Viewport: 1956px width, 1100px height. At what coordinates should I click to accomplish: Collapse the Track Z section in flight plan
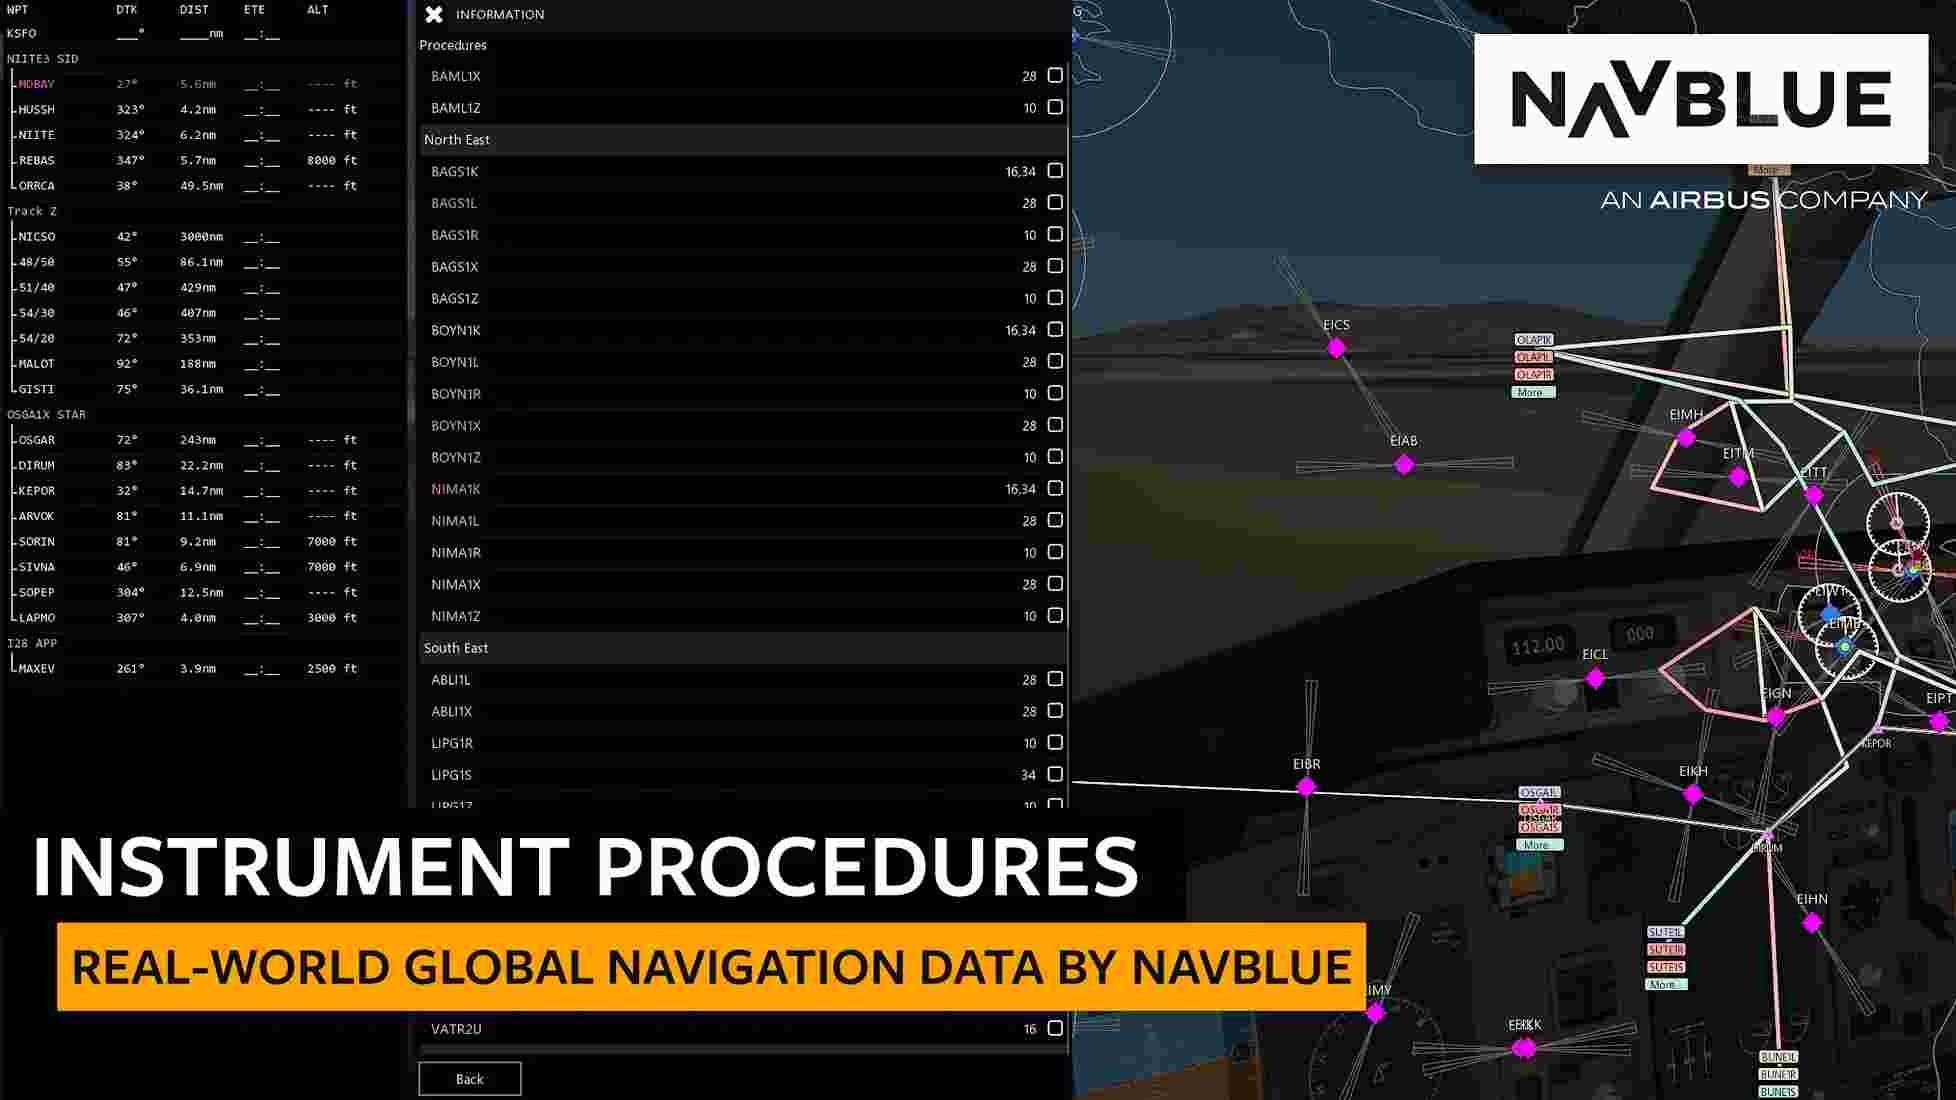coord(32,211)
